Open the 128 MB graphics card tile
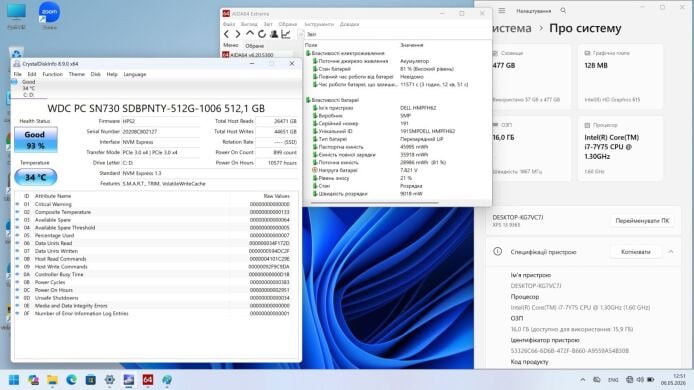 click(621, 76)
